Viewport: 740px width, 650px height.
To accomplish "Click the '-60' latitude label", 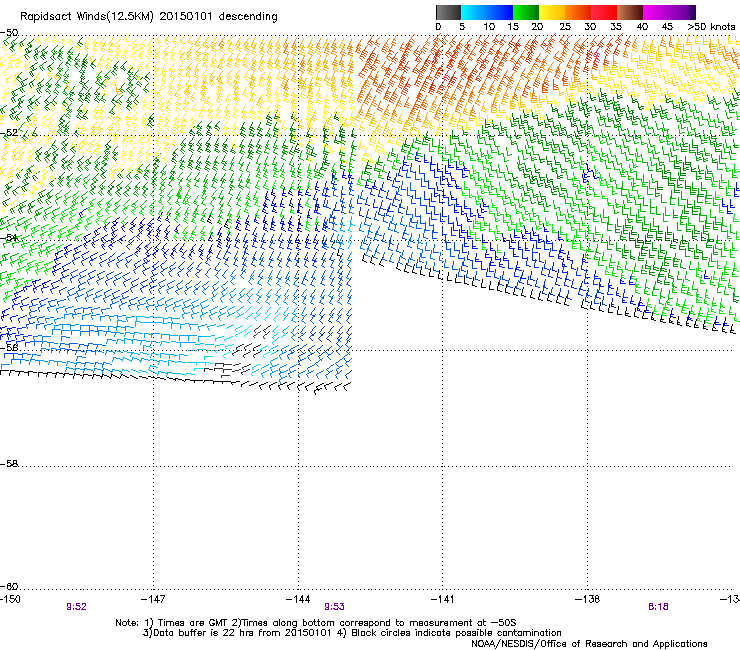I will click(9, 586).
